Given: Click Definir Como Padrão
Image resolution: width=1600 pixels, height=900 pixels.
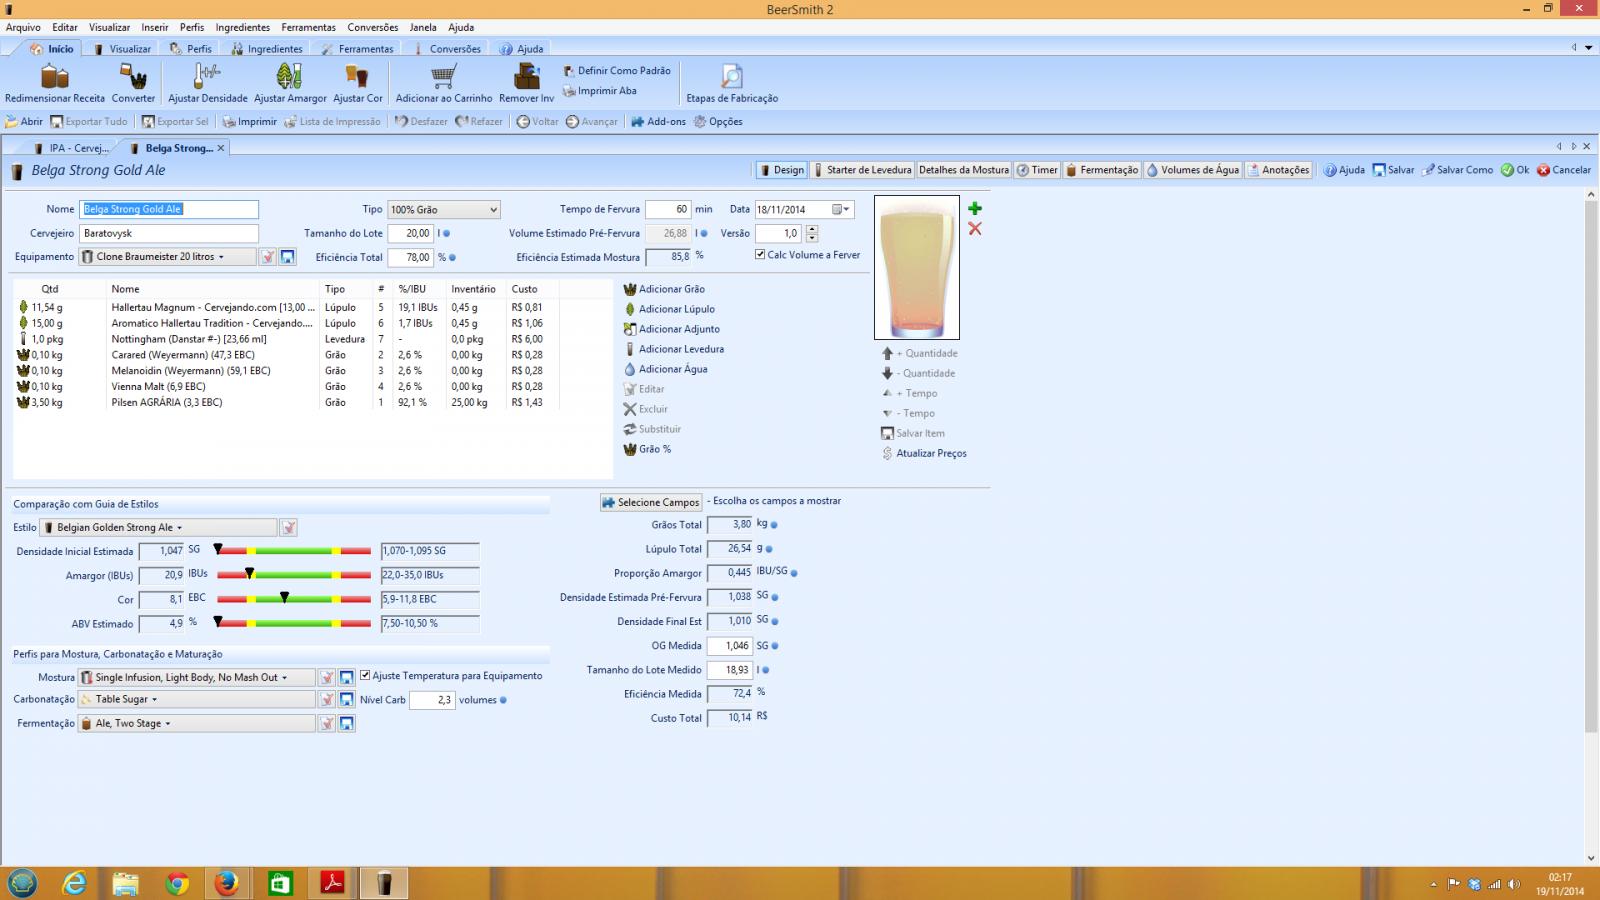Looking at the screenshot, I should (617, 71).
